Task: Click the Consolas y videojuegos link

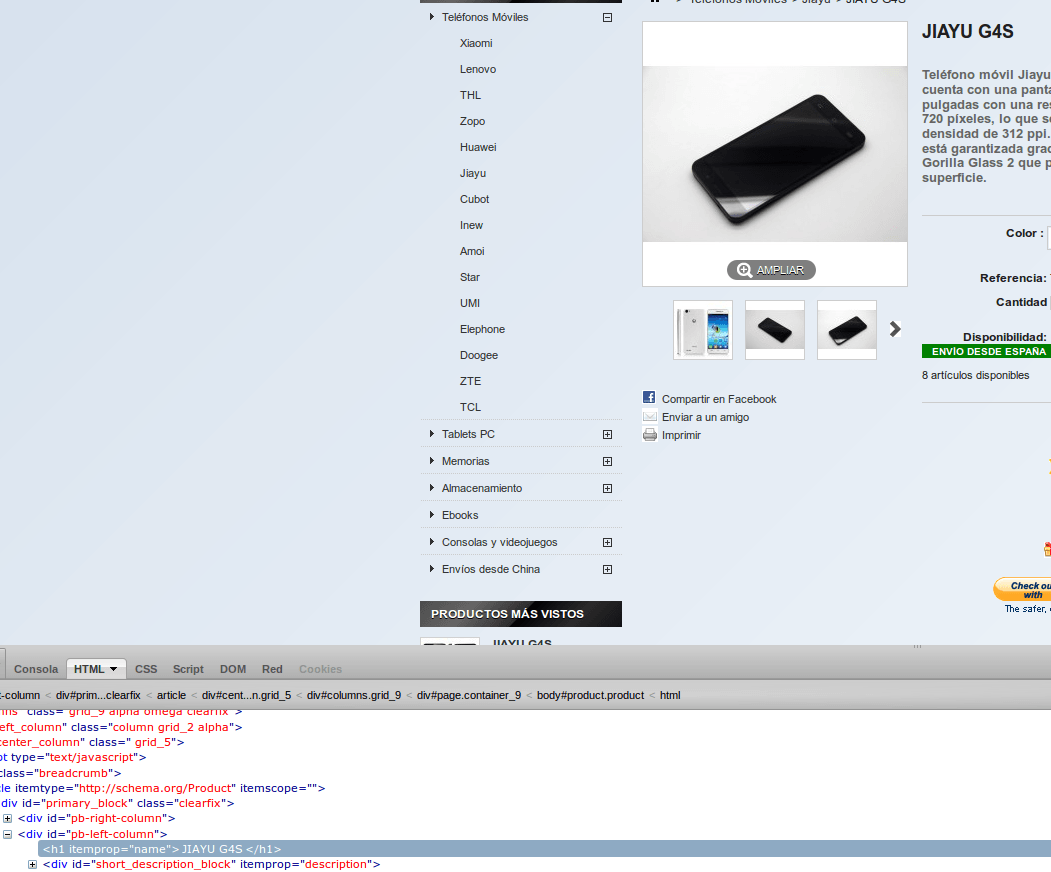Action: [x=499, y=542]
